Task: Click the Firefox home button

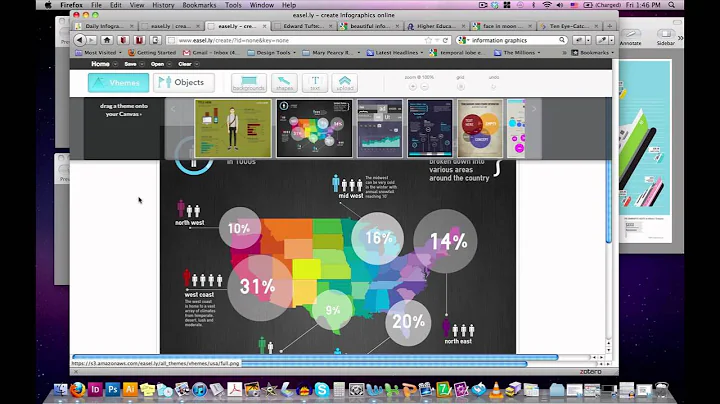Action: click(x=107, y=40)
